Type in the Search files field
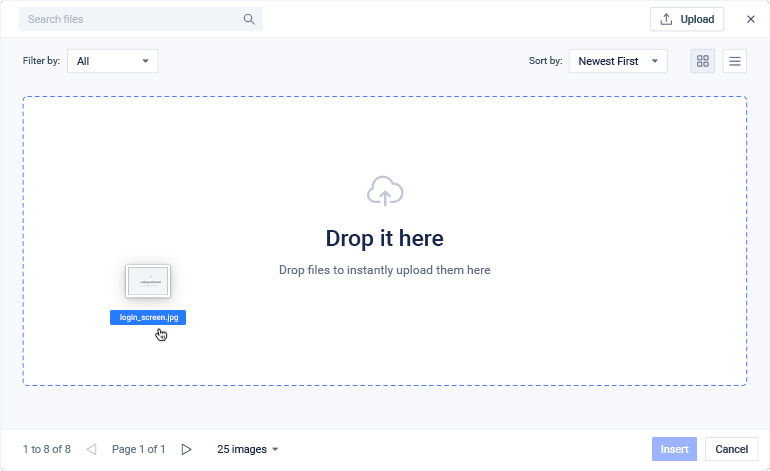 tap(130, 19)
